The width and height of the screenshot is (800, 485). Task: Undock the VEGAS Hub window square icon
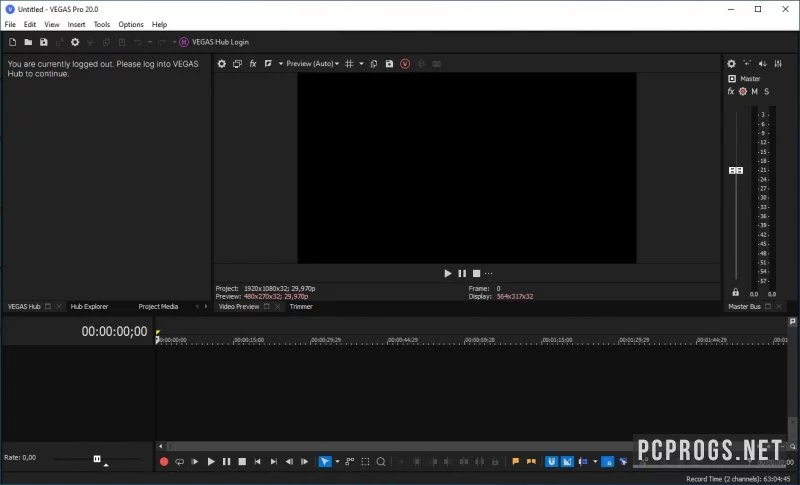pos(48,307)
